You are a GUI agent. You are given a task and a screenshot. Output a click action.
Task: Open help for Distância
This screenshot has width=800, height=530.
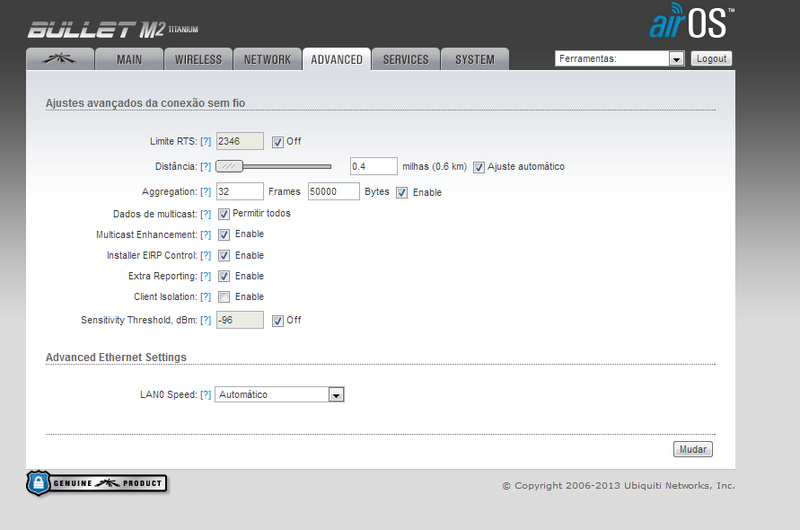(x=206, y=166)
